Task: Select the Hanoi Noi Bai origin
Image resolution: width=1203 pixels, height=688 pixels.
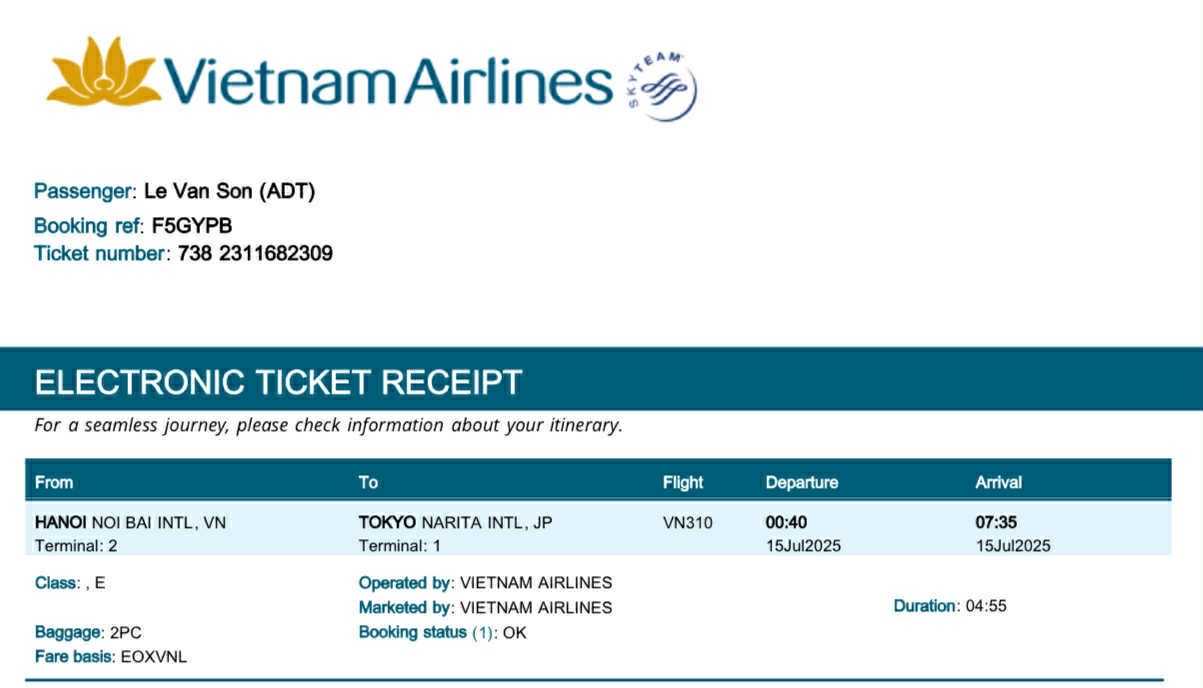Action: pos(130,522)
